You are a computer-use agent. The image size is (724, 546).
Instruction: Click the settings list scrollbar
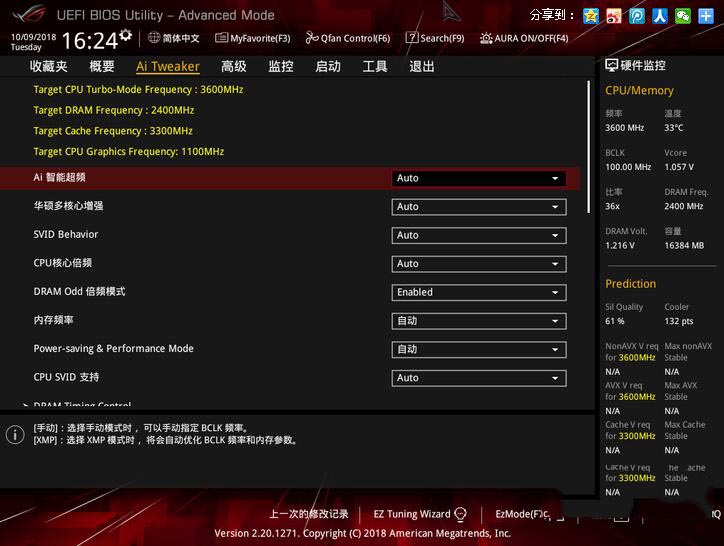tap(589, 147)
